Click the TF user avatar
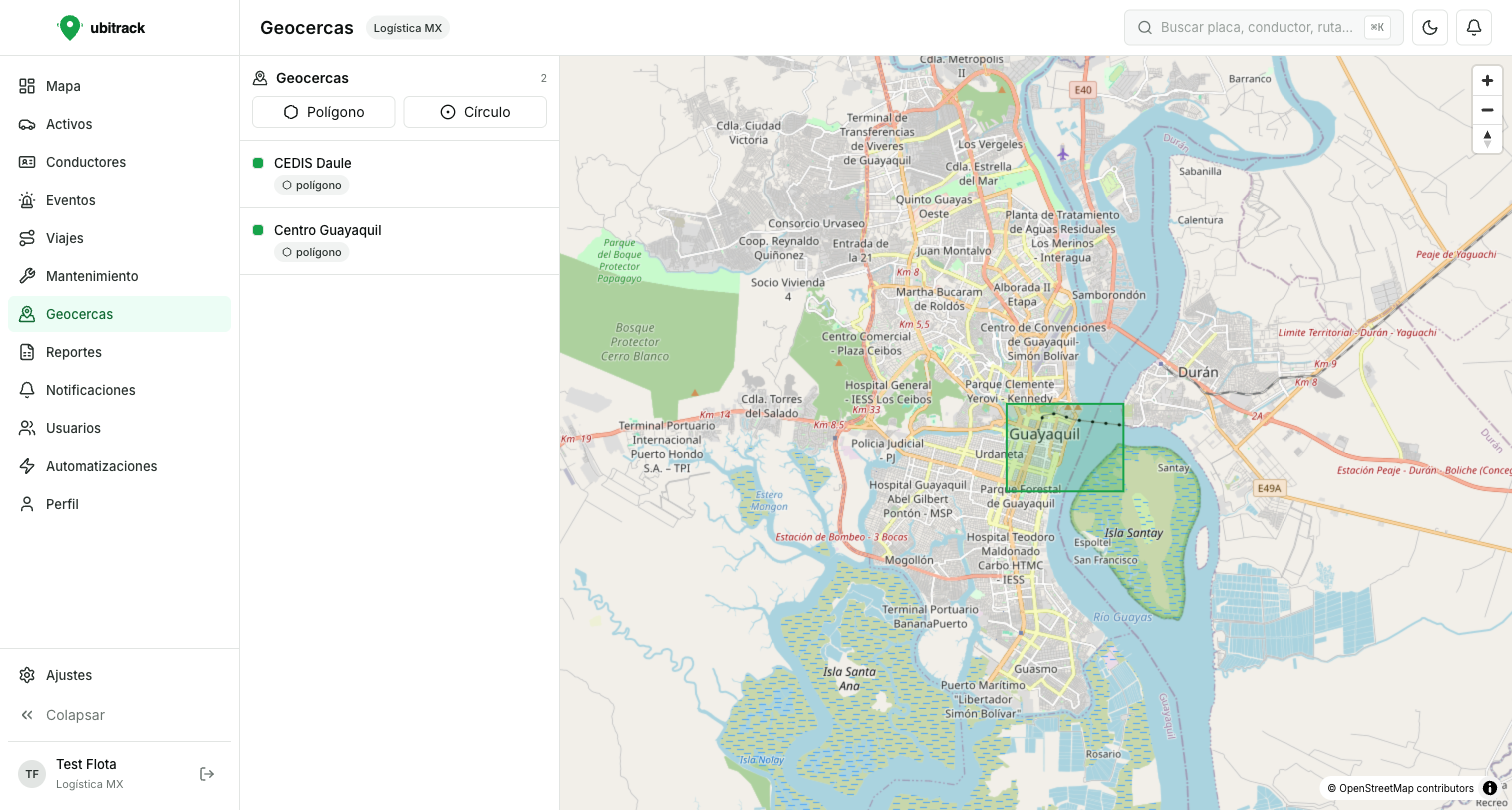1512x810 pixels. [32, 774]
